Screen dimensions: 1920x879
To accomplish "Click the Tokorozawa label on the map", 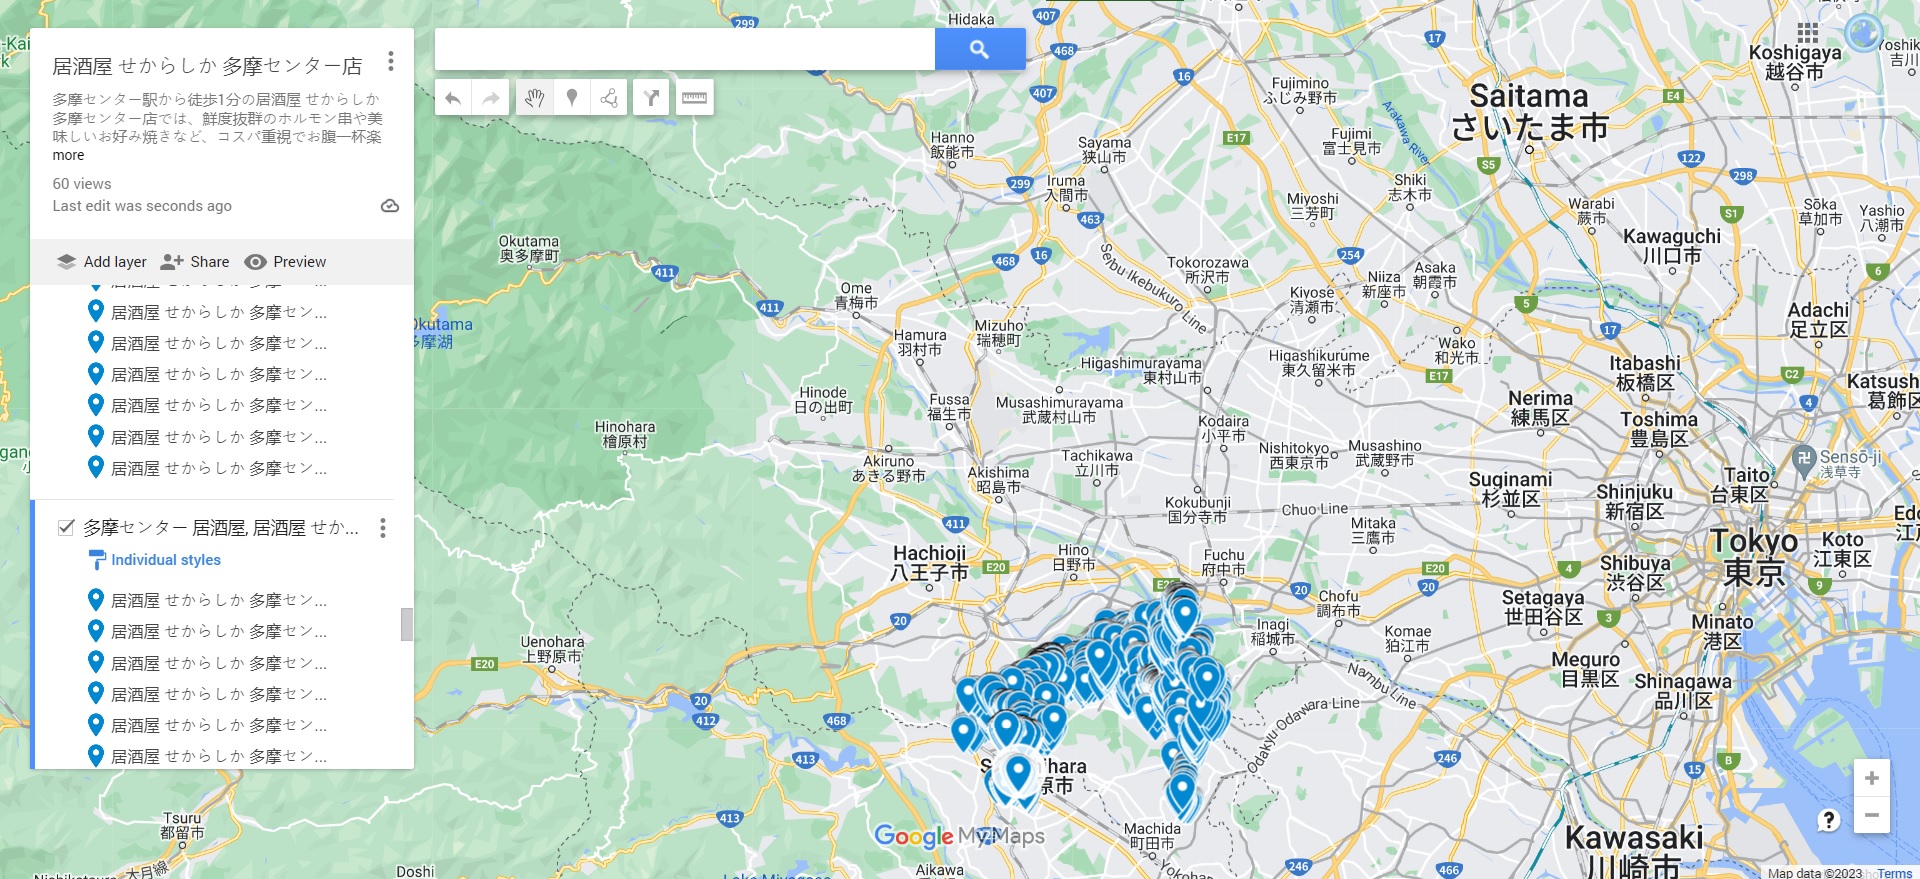I will (x=1208, y=269).
